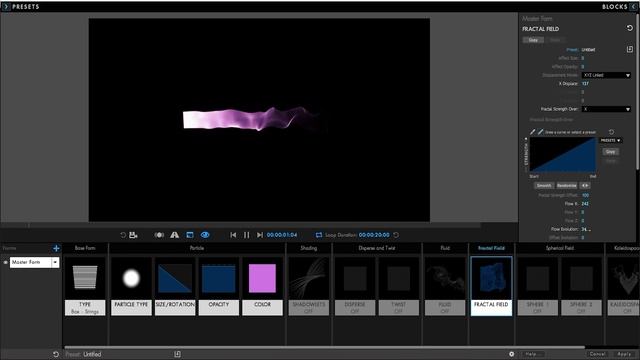This screenshot has height=360, width=640.
Task: Save the Untitled preset in the bottom bar
Action: [x=177, y=354]
